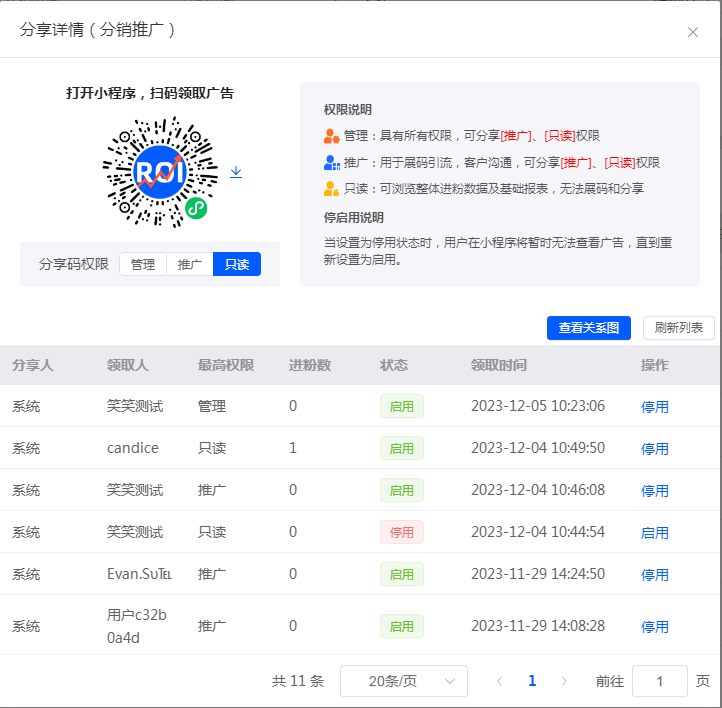Click 共 11 条 total count text
Viewport: 722px width, 708px height.
[298, 681]
